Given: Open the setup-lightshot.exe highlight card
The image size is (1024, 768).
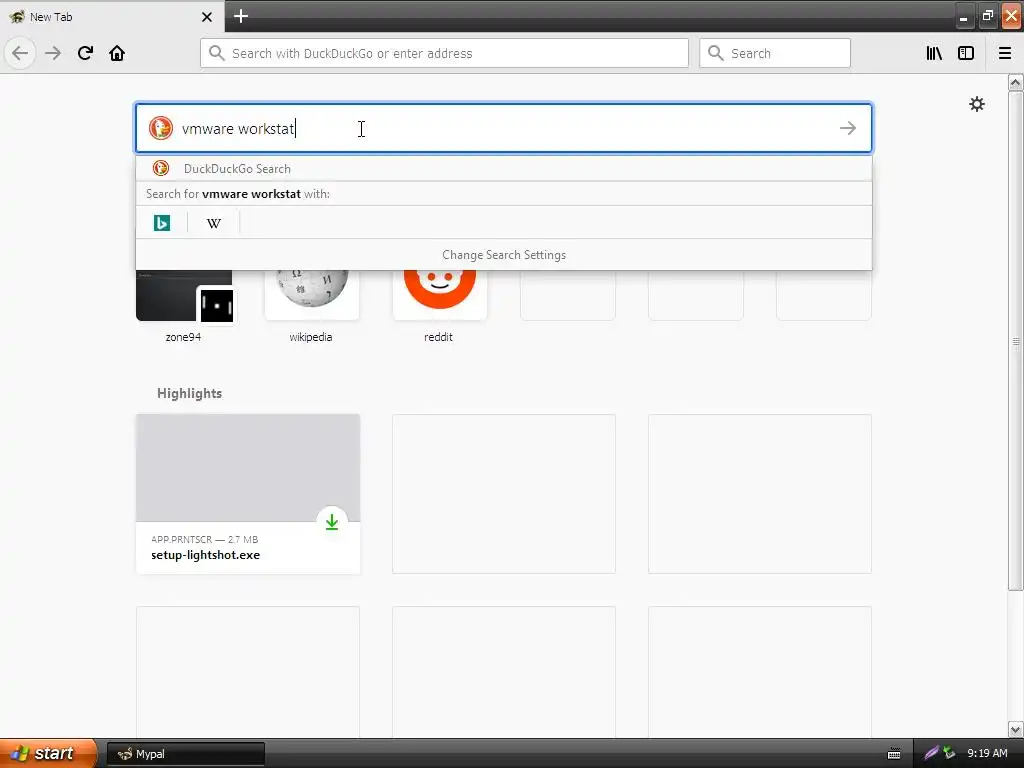Looking at the screenshot, I should pyautogui.click(x=248, y=494).
